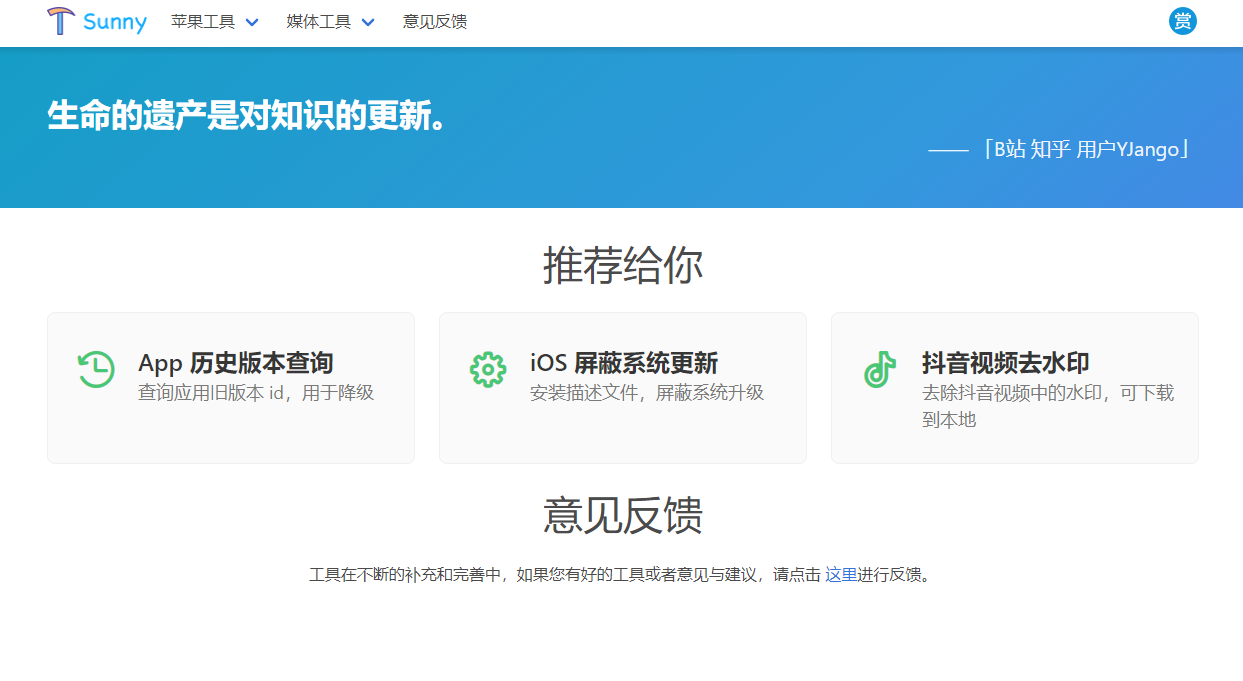Click description 去除抖音视频中的水印，可下载到本地

coord(1048,406)
